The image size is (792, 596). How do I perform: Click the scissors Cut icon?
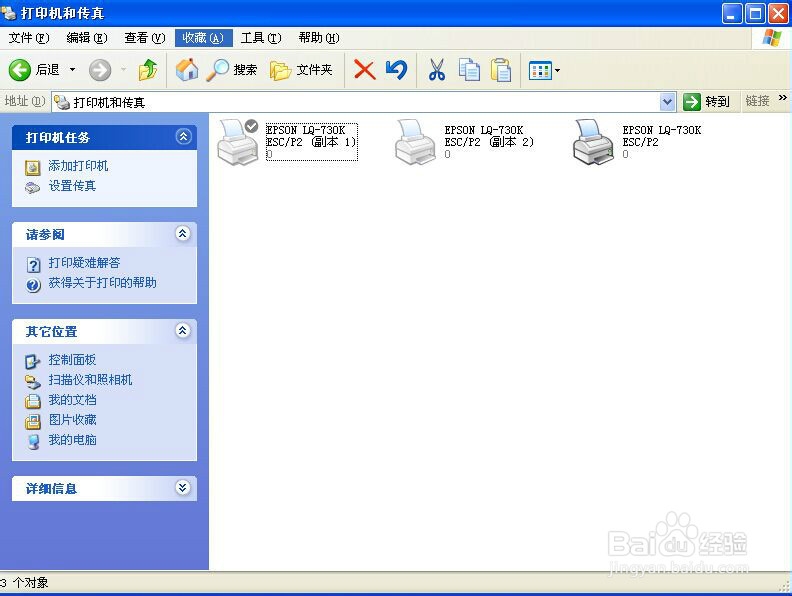coord(437,70)
